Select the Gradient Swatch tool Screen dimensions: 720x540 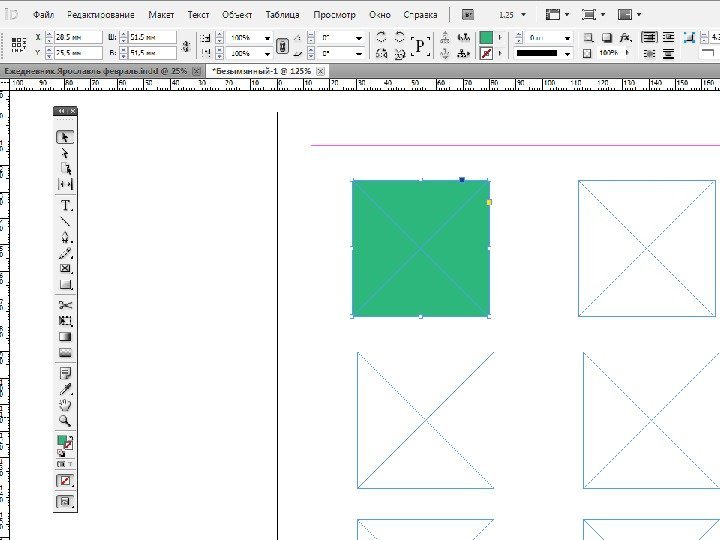pos(65,337)
